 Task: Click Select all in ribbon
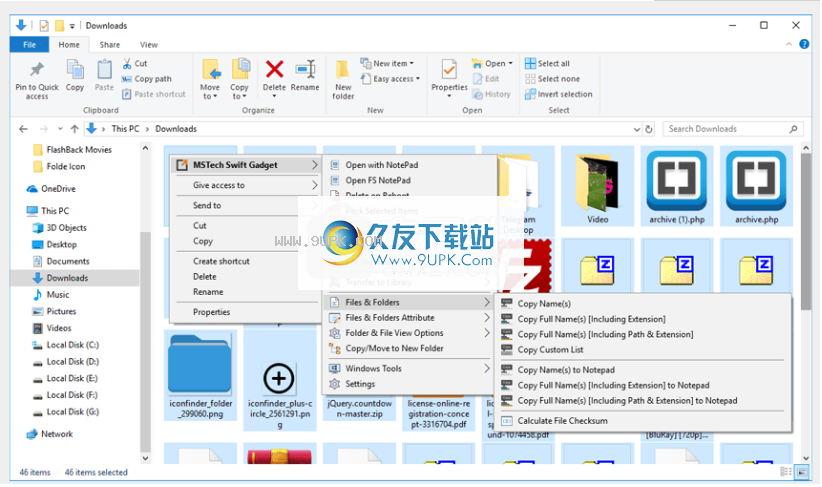point(547,63)
